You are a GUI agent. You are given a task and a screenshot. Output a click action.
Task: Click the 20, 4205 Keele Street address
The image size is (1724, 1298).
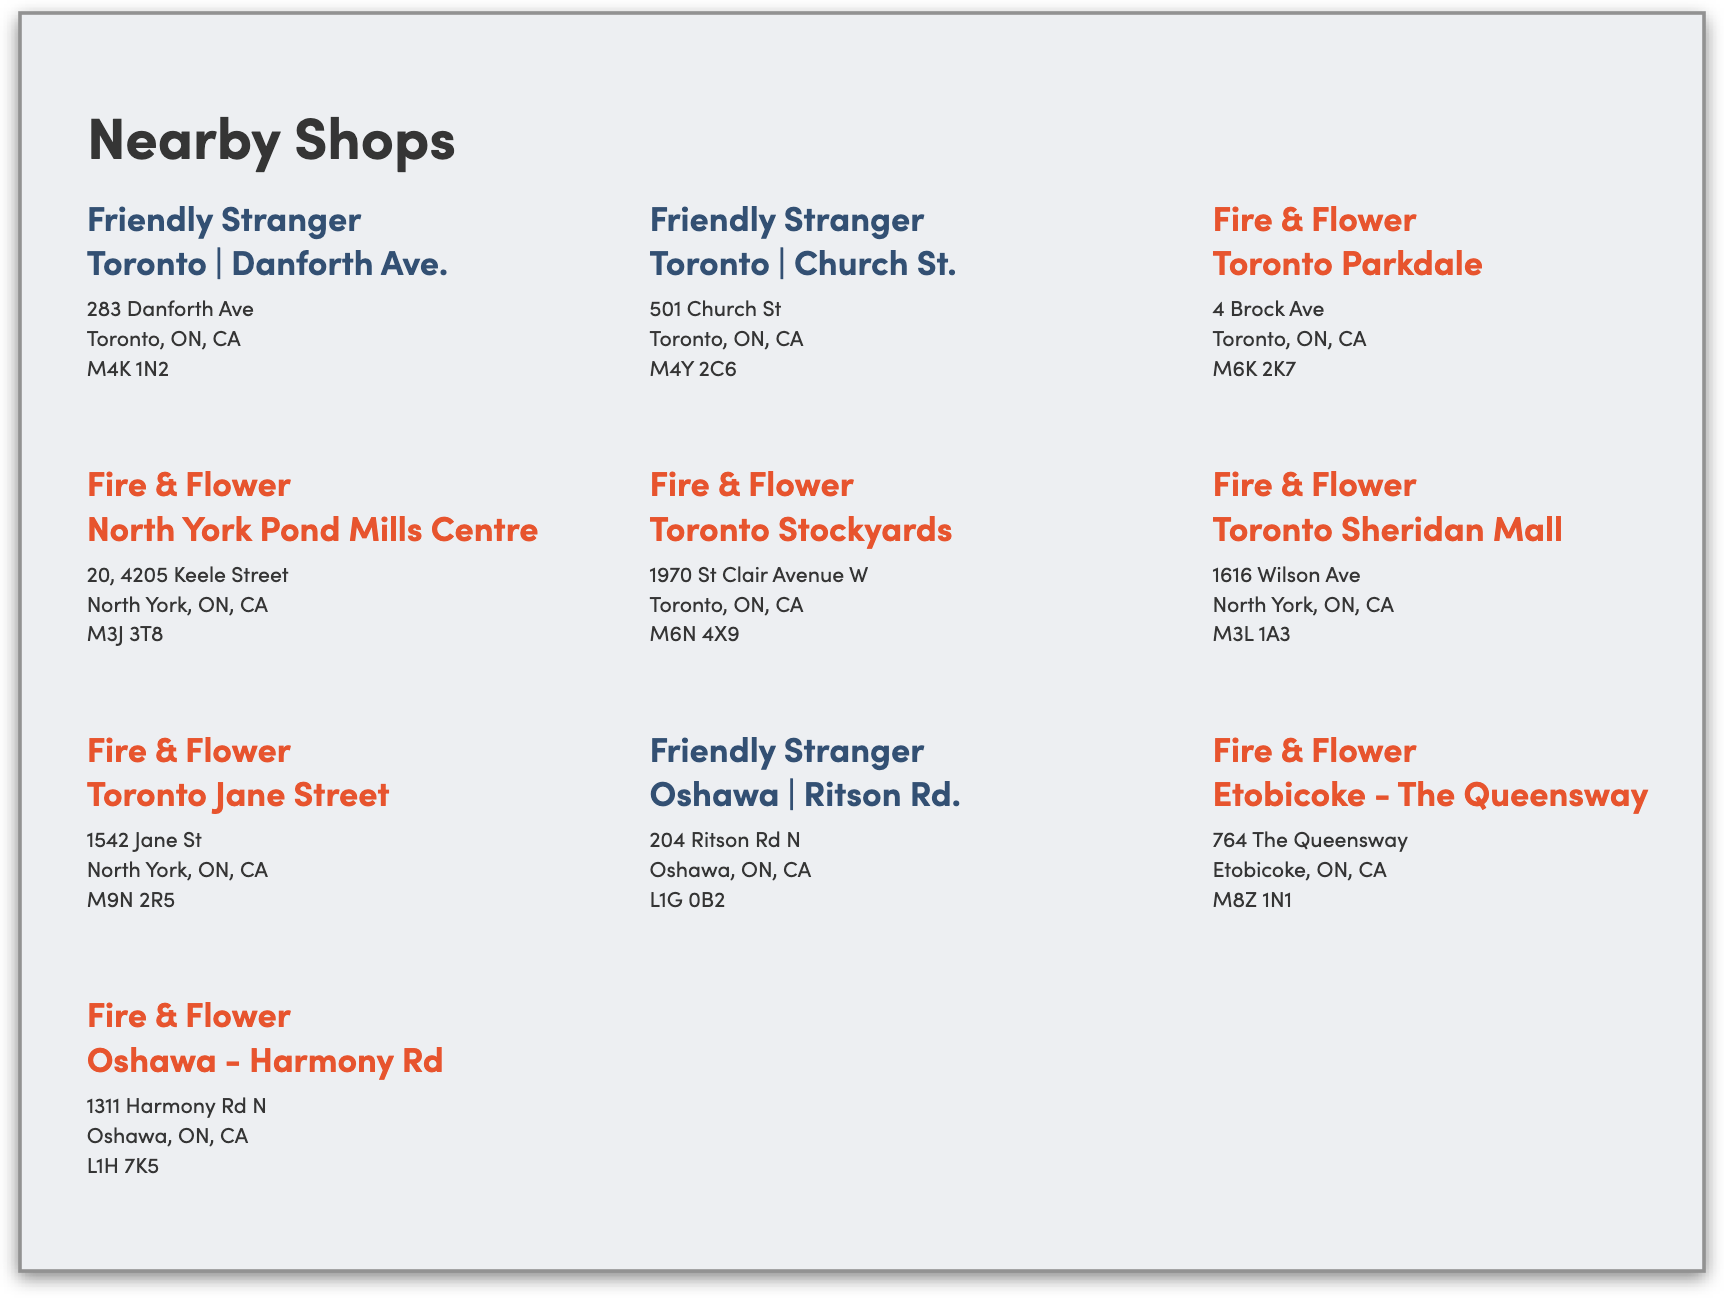click(x=187, y=575)
